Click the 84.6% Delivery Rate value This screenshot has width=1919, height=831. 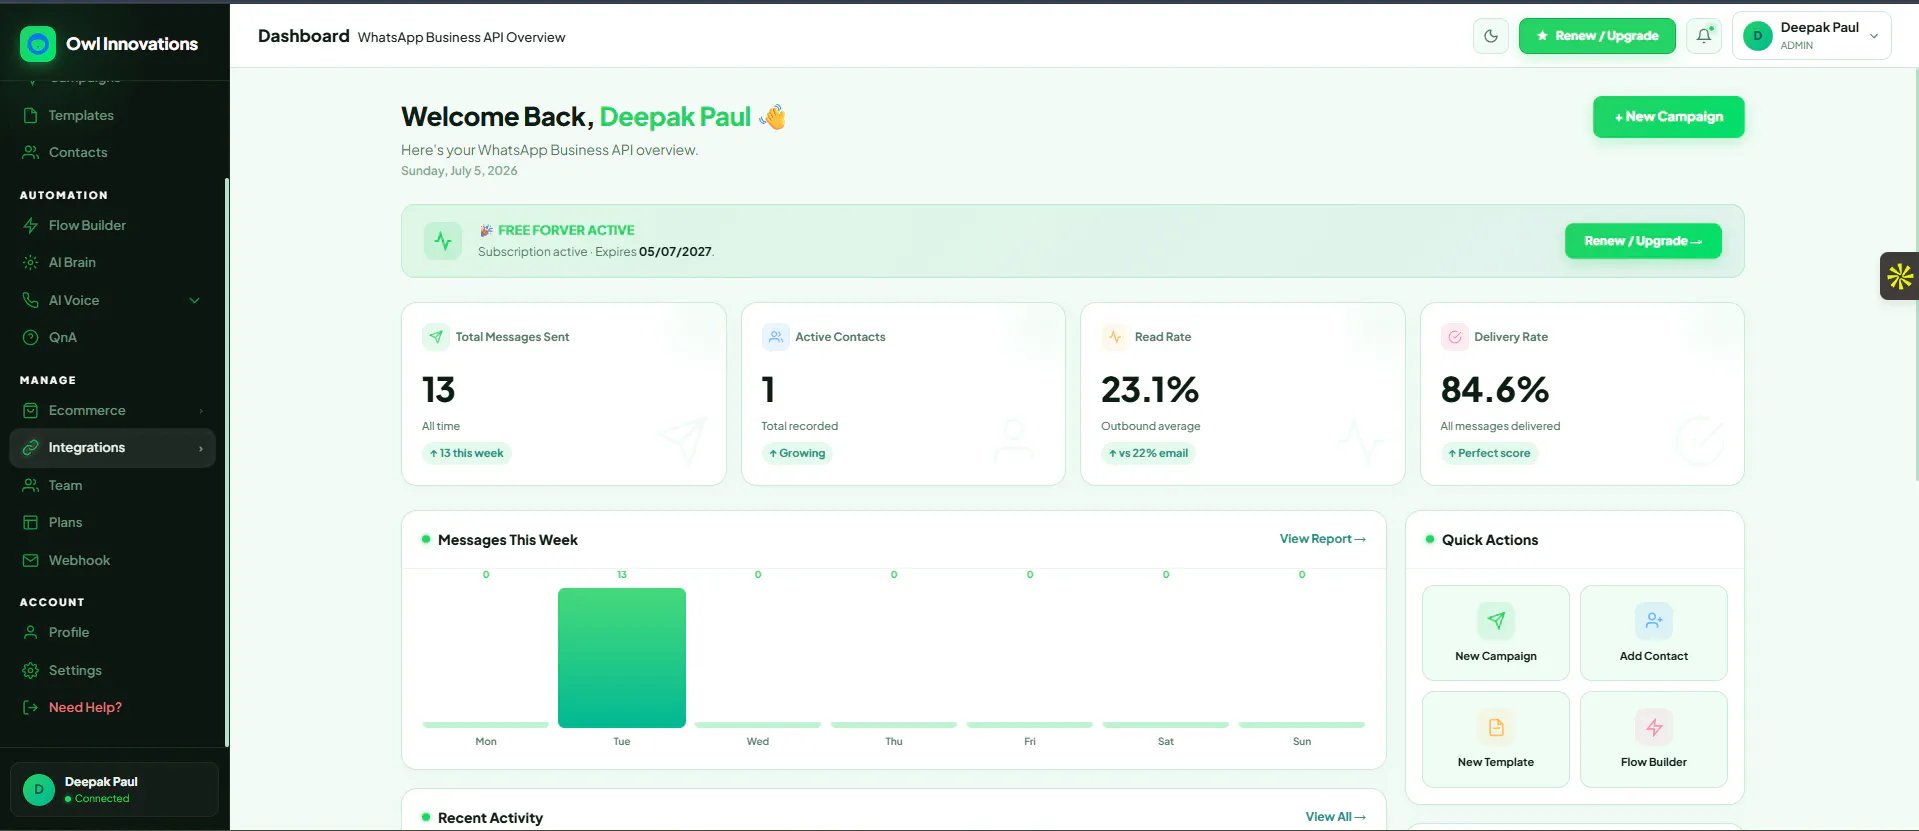1495,389
